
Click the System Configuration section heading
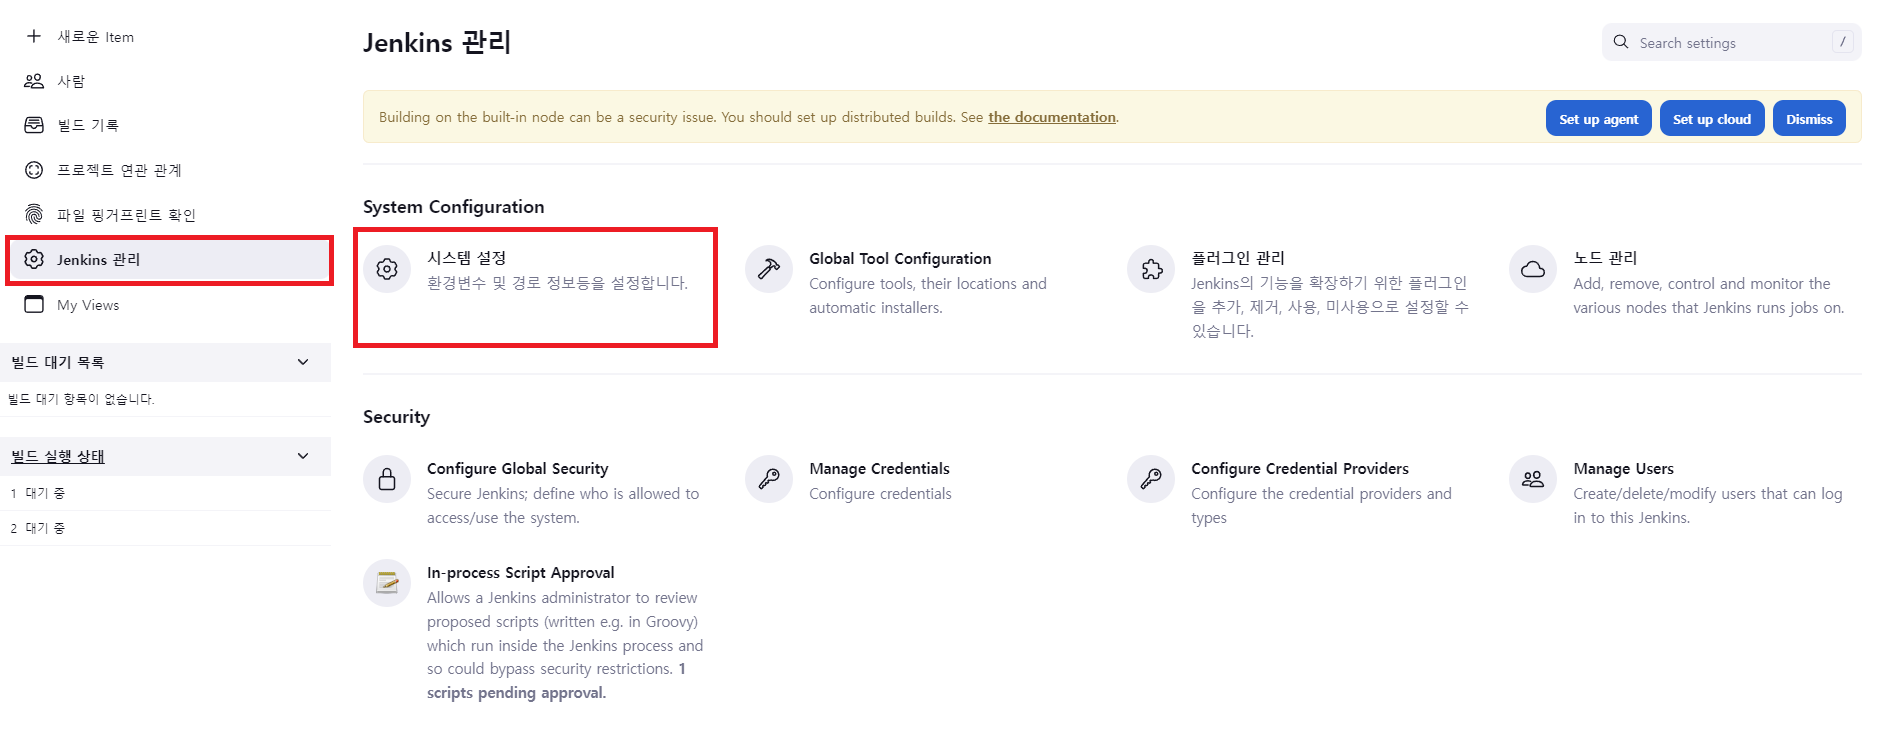[453, 207]
